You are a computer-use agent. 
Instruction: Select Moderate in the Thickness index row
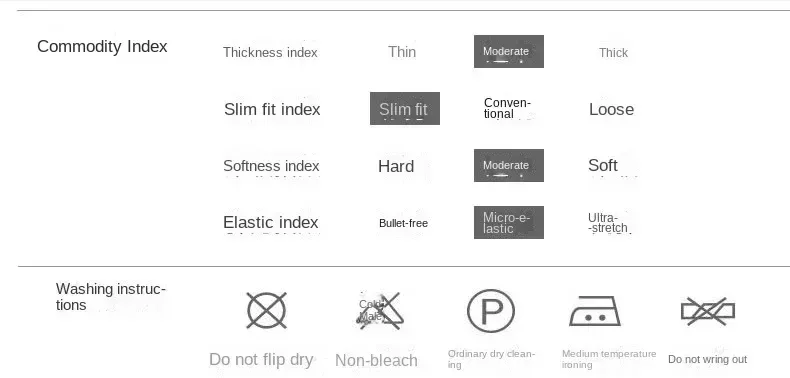pos(509,51)
